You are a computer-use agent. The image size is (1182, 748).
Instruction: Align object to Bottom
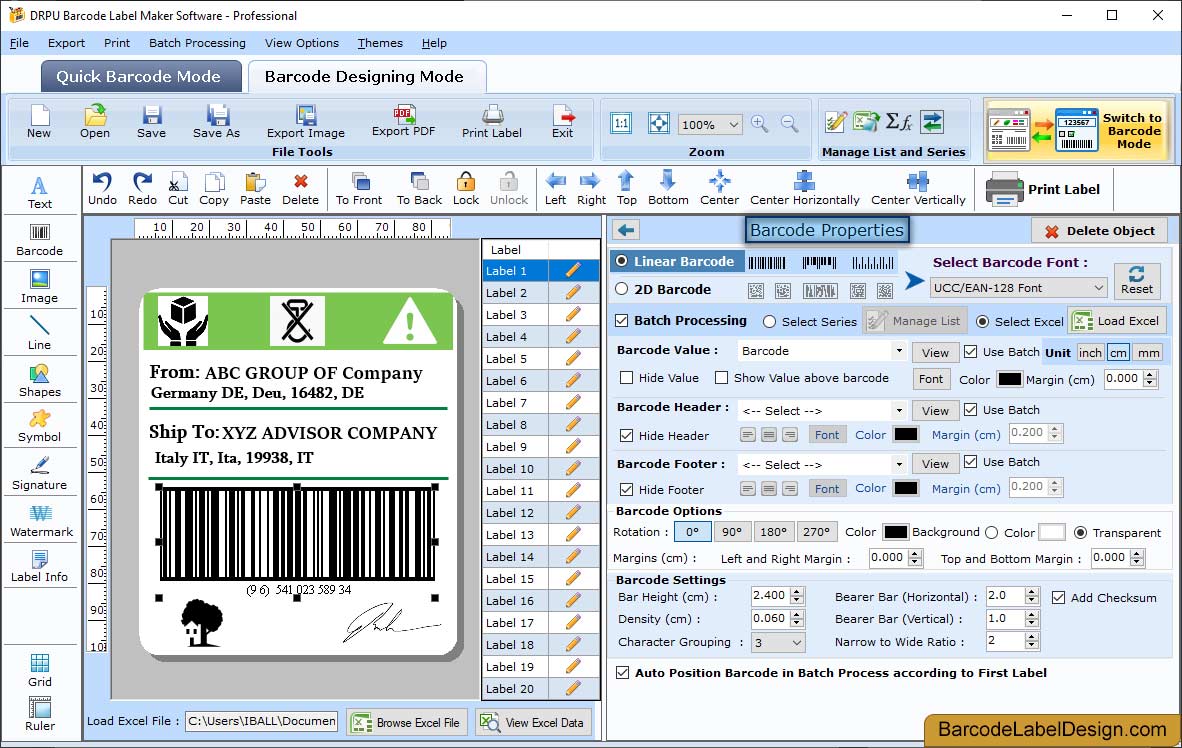tap(668, 189)
